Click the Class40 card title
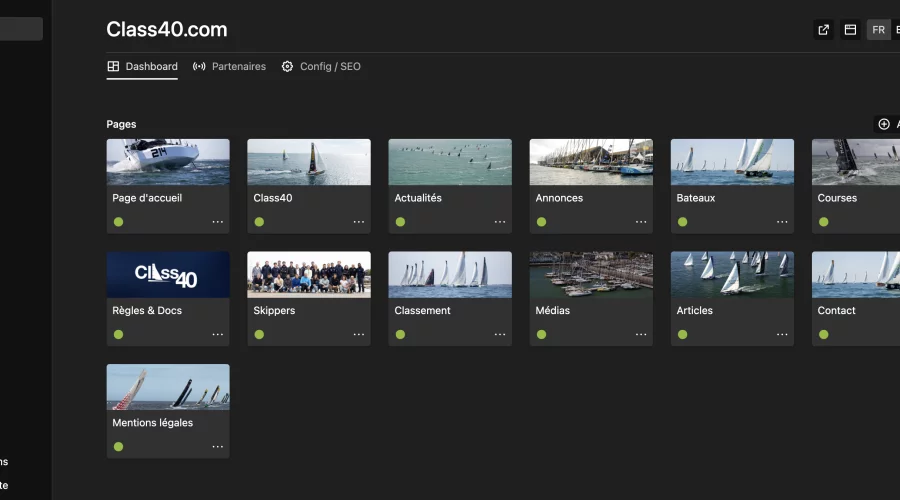This screenshot has height=500, width=900. (273, 198)
